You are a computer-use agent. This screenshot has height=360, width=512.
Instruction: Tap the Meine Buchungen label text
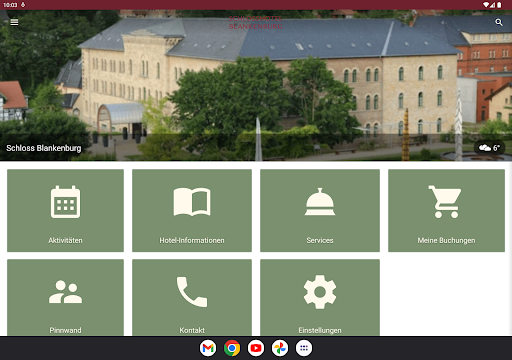(446, 240)
